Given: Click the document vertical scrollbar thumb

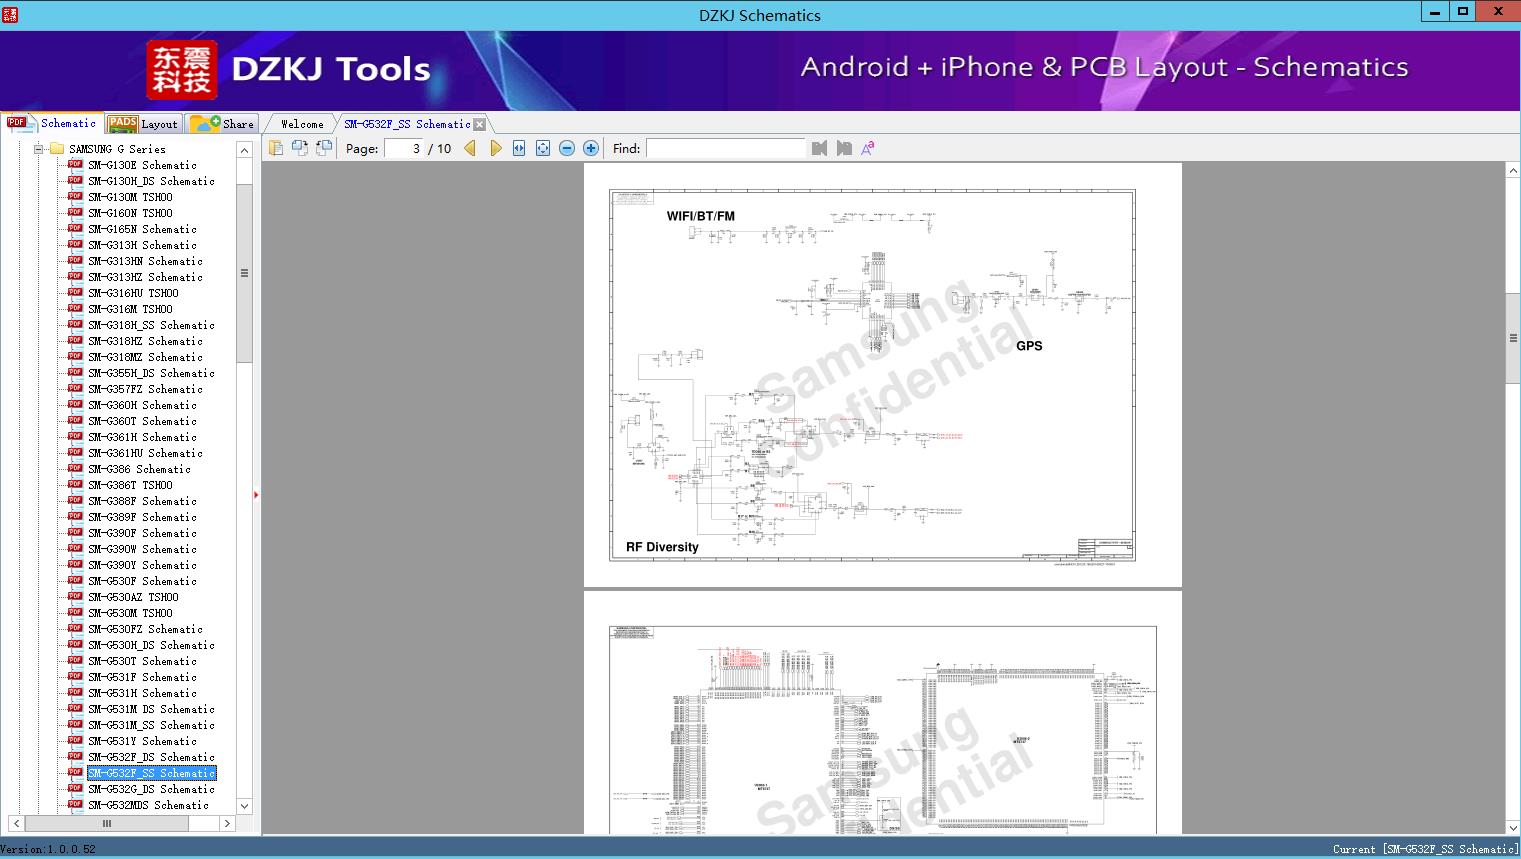Looking at the screenshot, I should 1513,338.
